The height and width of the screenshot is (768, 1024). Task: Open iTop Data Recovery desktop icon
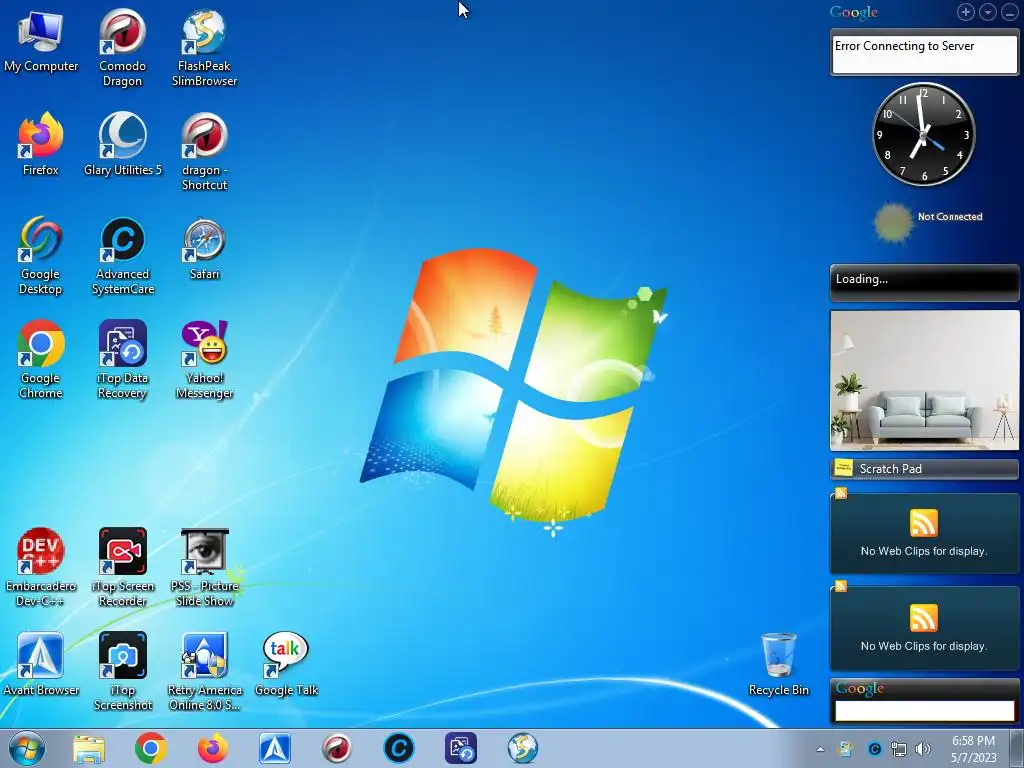tap(122, 359)
